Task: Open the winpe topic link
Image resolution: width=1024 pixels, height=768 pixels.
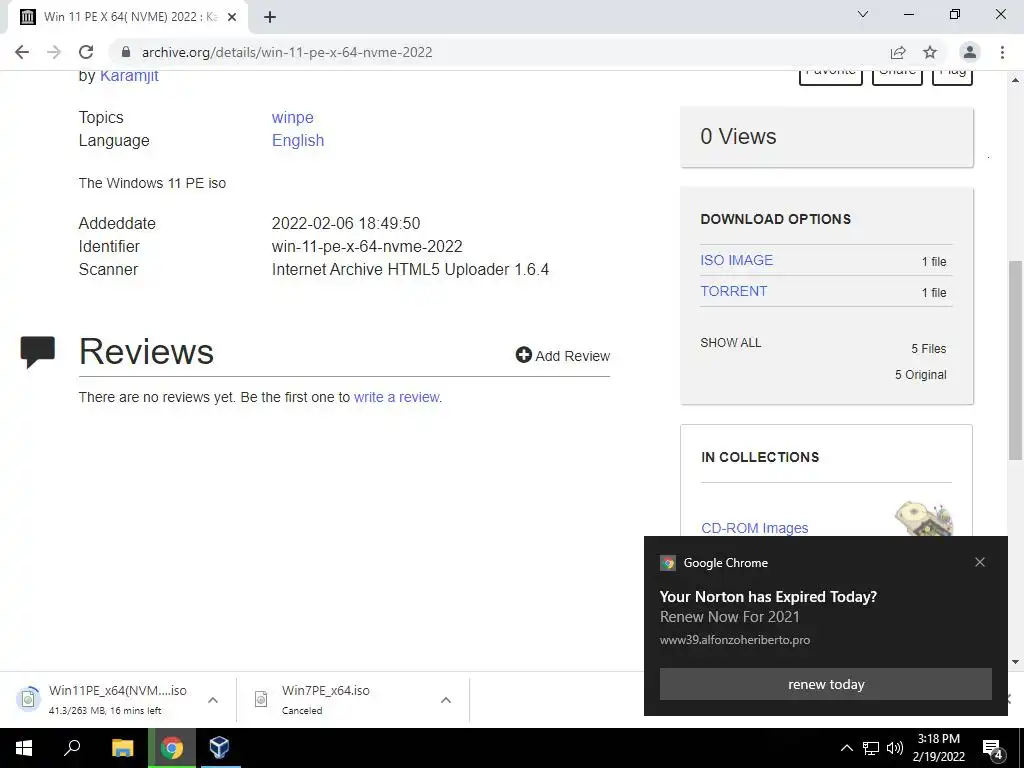Action: coord(293,118)
